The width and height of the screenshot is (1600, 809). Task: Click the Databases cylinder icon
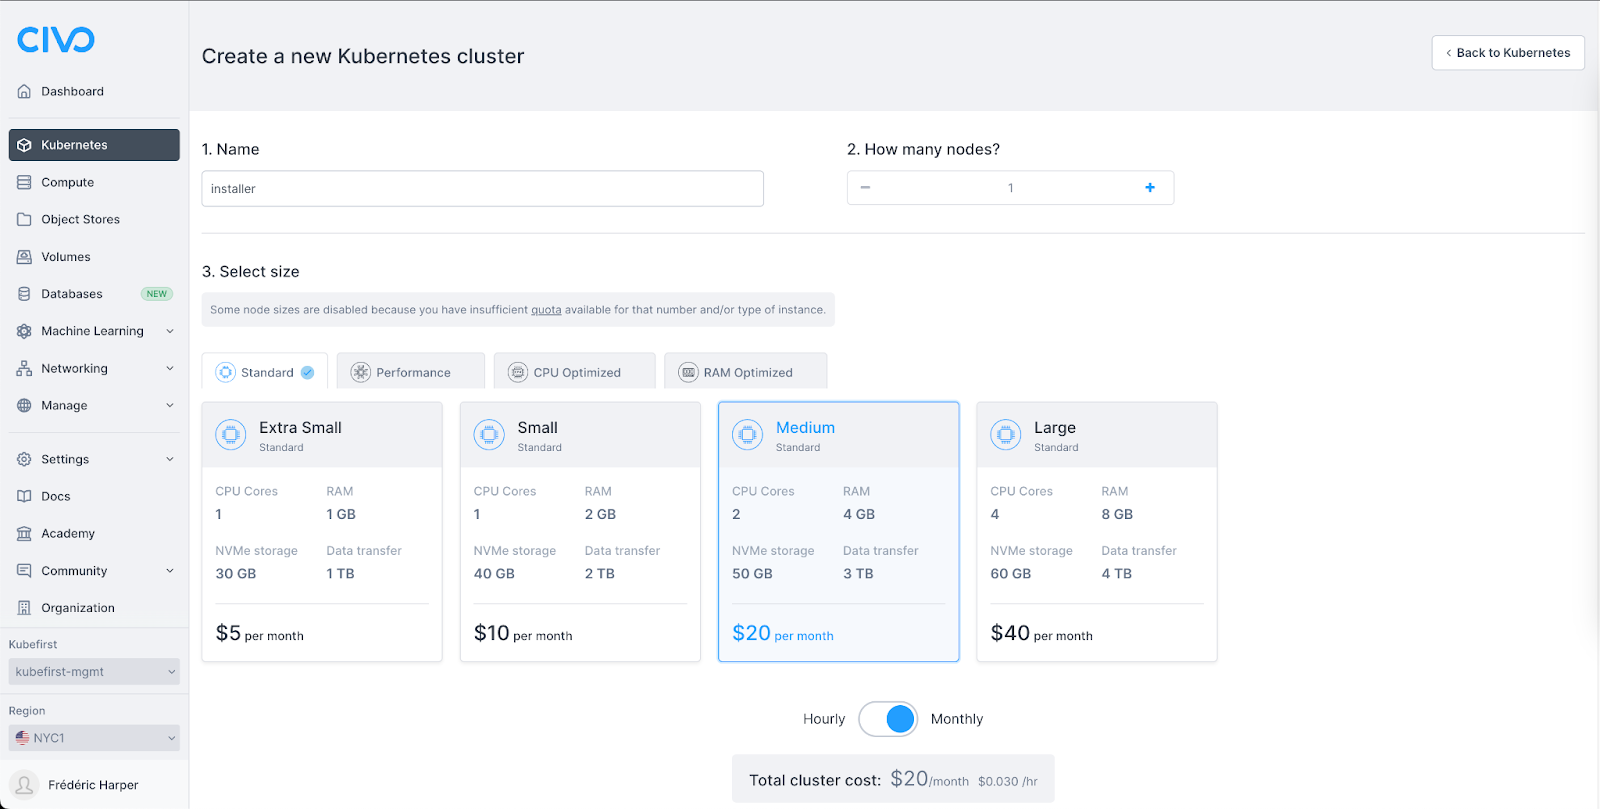(24, 294)
